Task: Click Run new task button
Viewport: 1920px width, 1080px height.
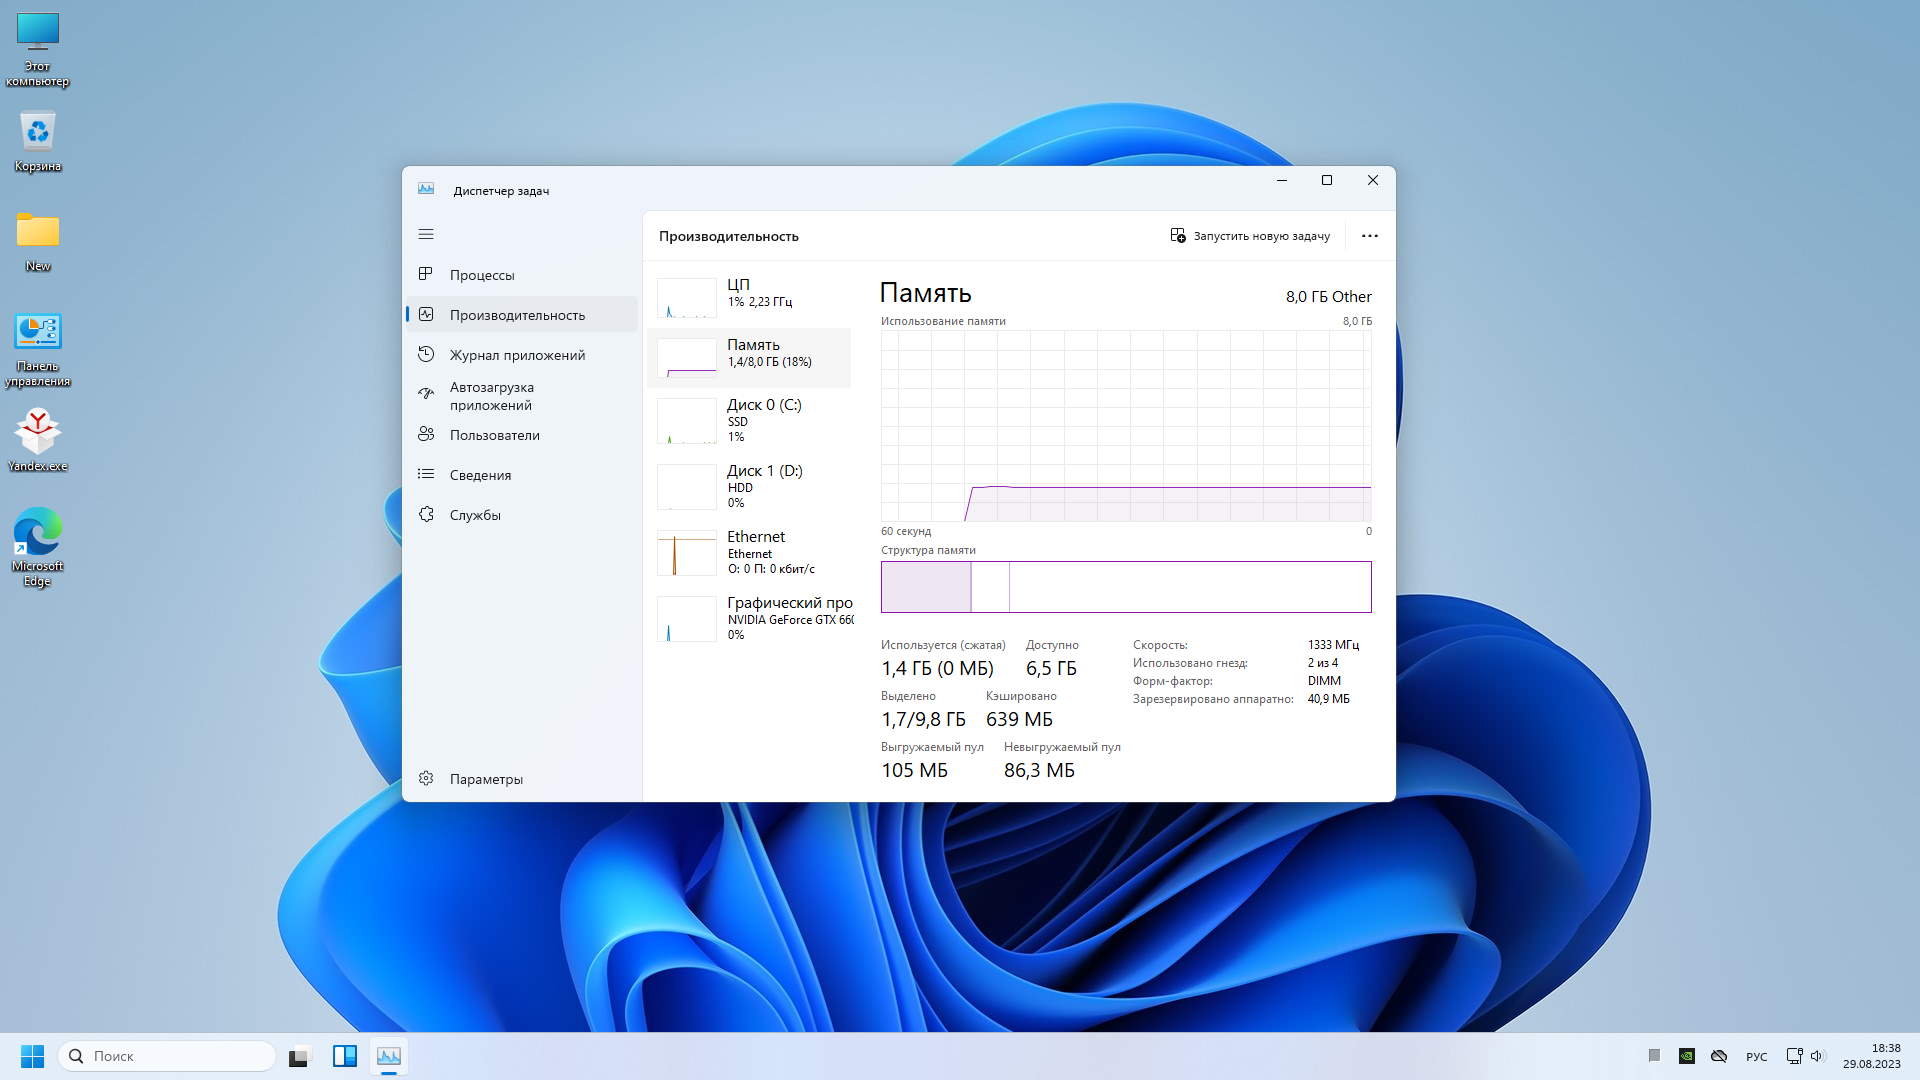Action: click(x=1250, y=236)
